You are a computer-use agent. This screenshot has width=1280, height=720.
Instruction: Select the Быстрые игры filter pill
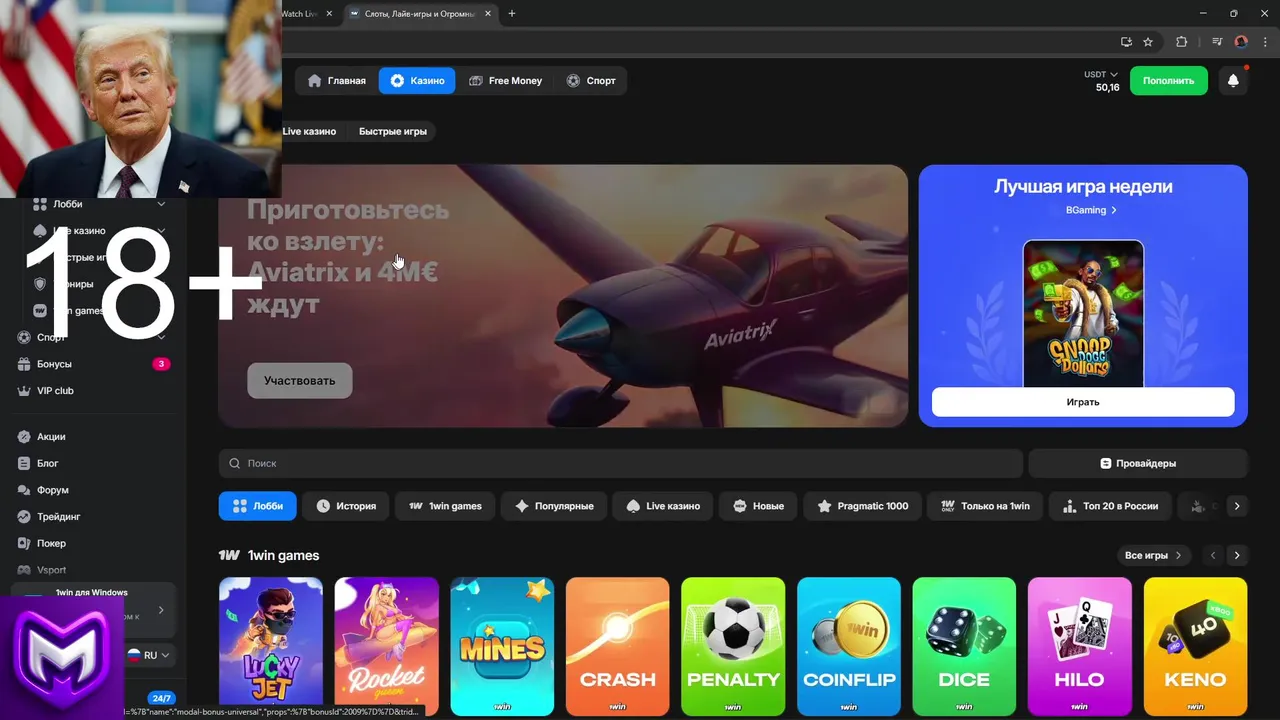[x=393, y=131]
